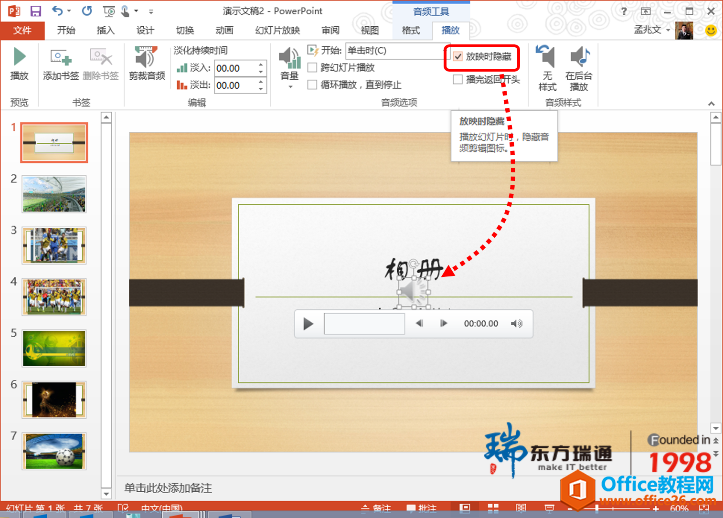Screen dimensions: 723x518
Task: Click the audio player mute speaker icon
Action: tap(517, 324)
